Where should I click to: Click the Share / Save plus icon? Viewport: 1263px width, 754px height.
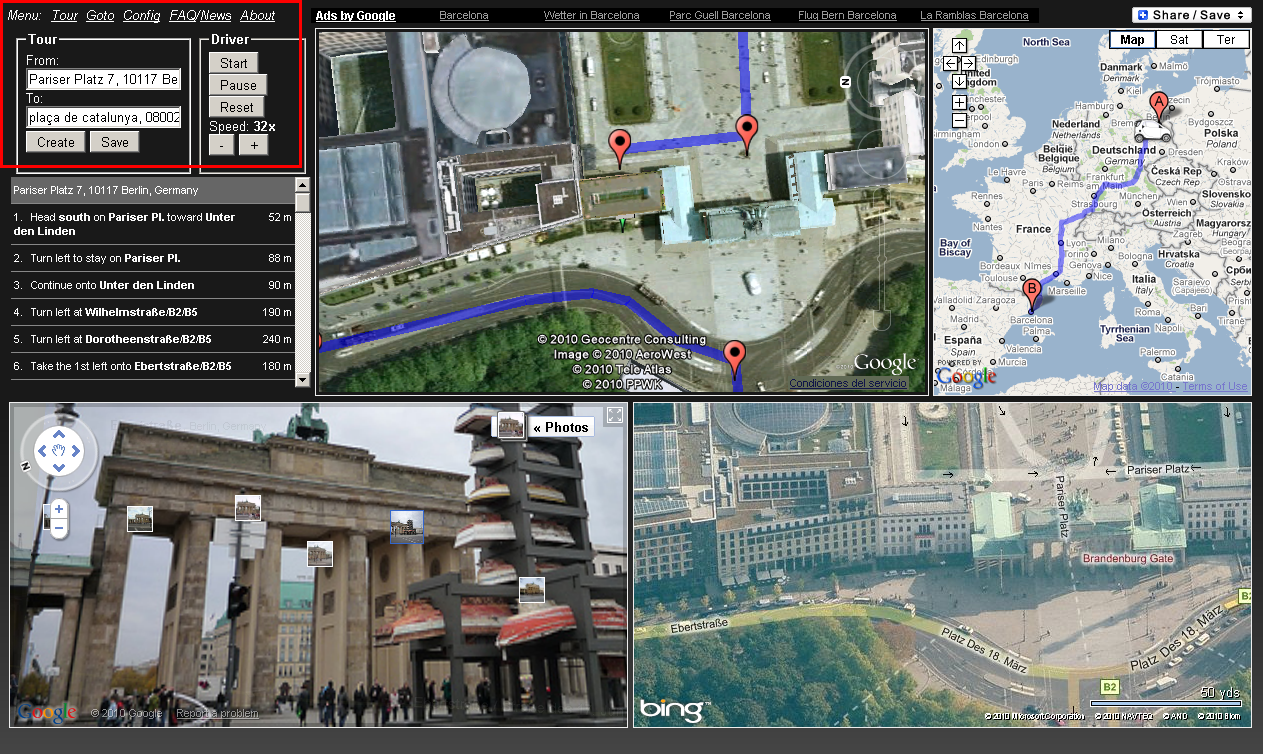[x=1143, y=15]
